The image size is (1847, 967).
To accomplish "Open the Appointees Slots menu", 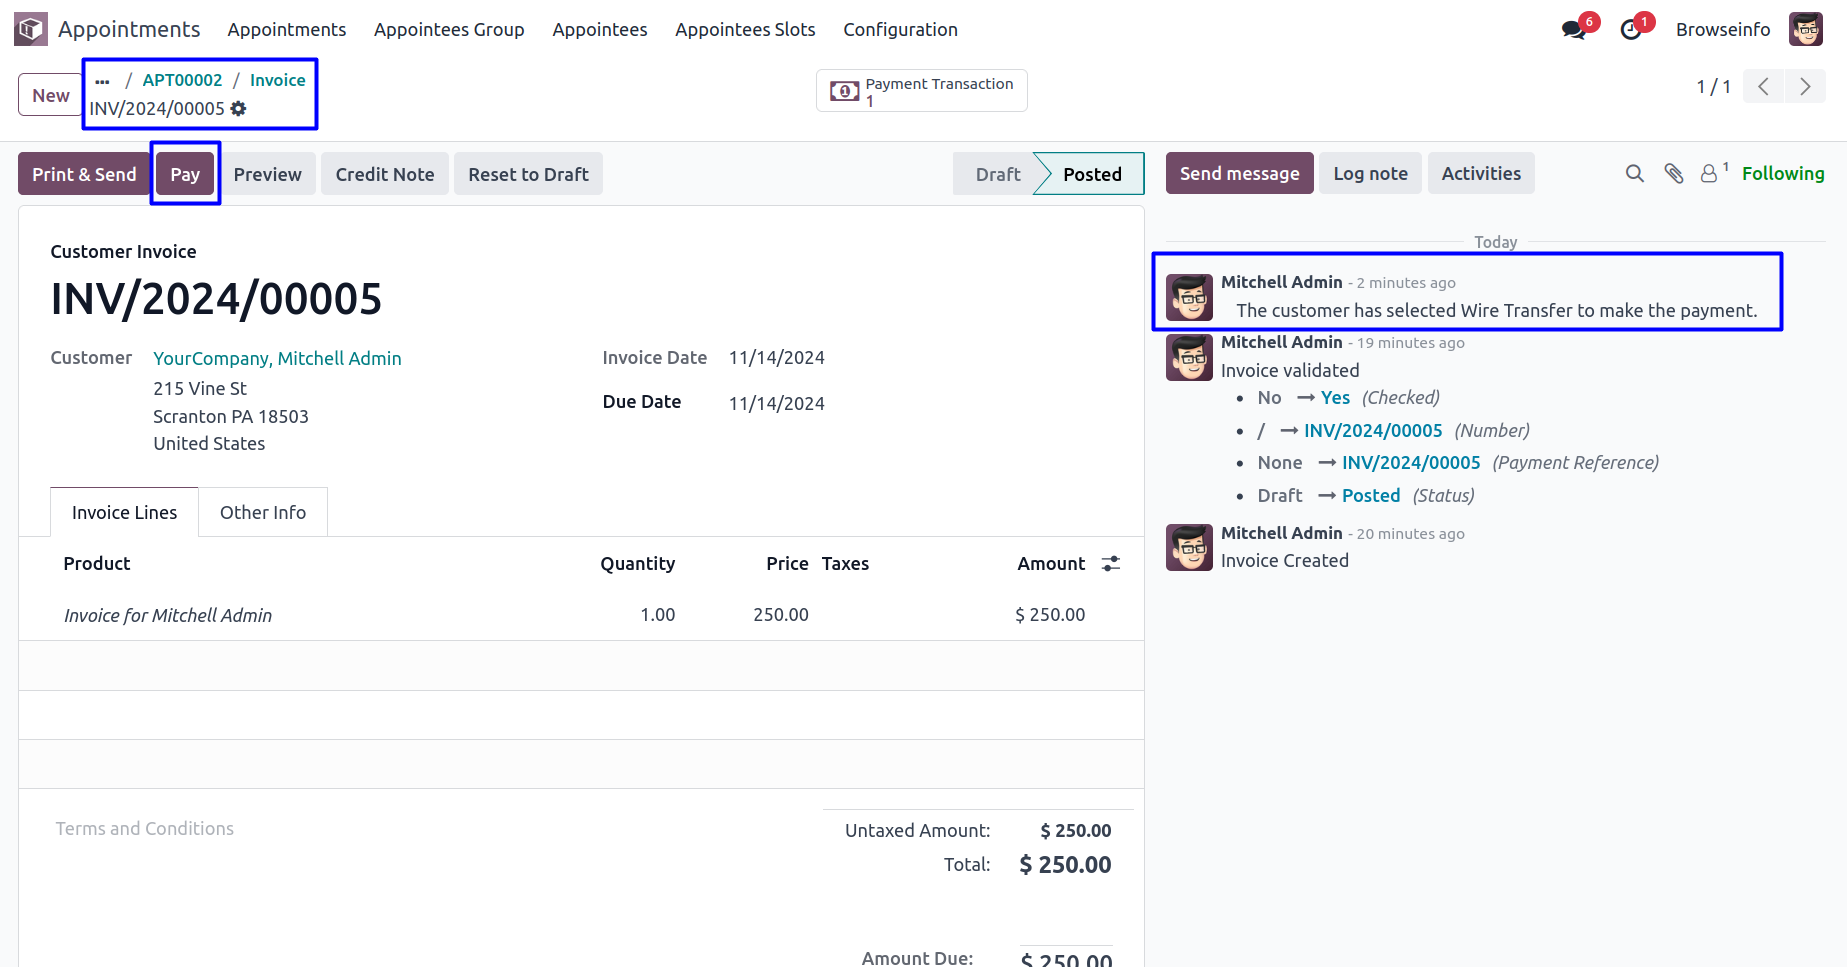I will click(x=745, y=30).
